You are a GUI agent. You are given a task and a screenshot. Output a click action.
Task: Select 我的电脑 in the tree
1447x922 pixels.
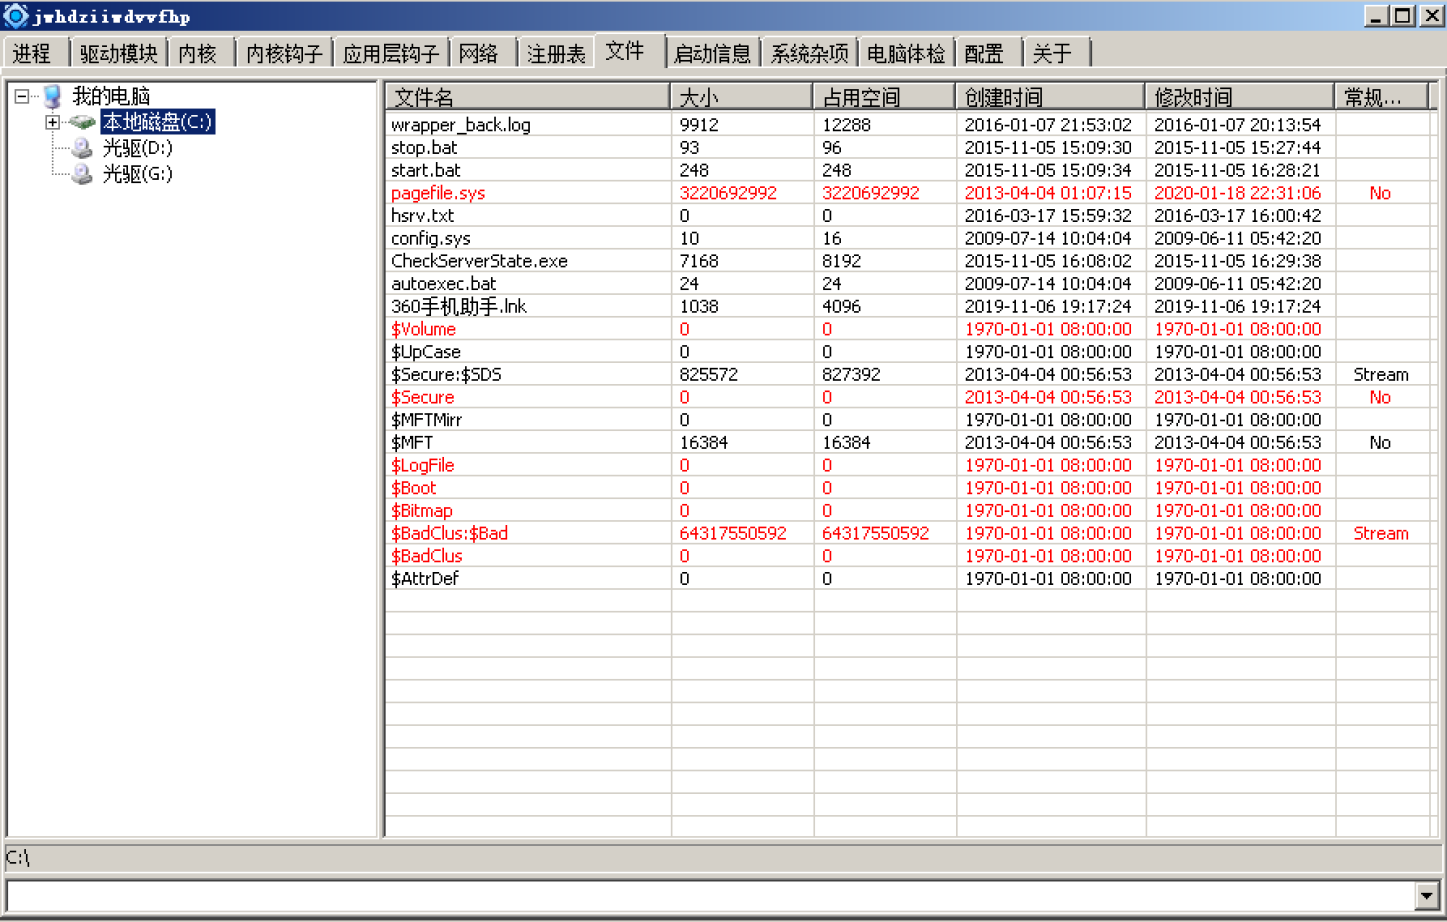point(111,96)
